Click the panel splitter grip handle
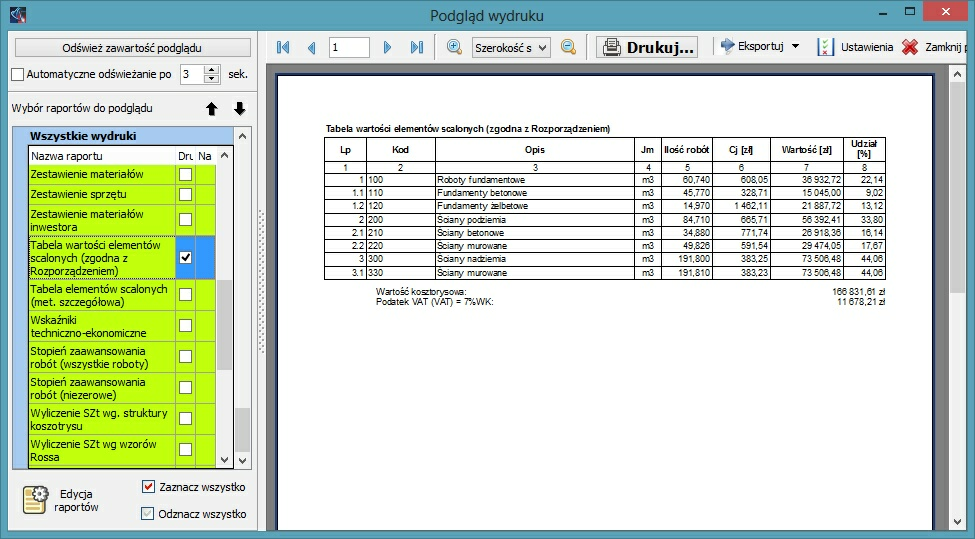The width and height of the screenshot is (975, 539). point(262,283)
